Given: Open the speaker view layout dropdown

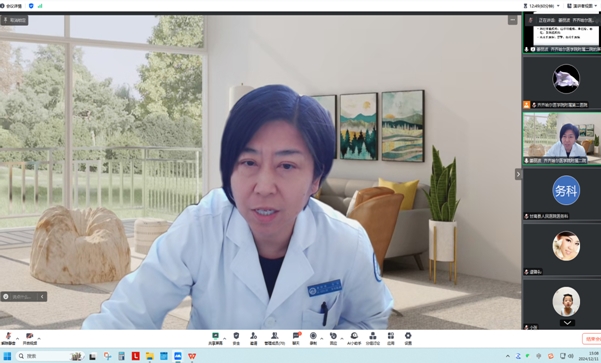Looking at the screenshot, I should coord(582,6).
